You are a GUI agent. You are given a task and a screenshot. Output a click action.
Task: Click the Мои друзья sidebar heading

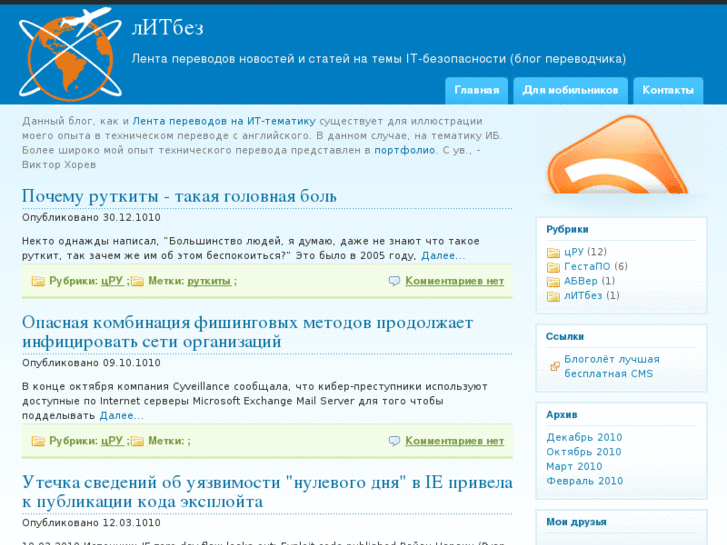[576, 522]
